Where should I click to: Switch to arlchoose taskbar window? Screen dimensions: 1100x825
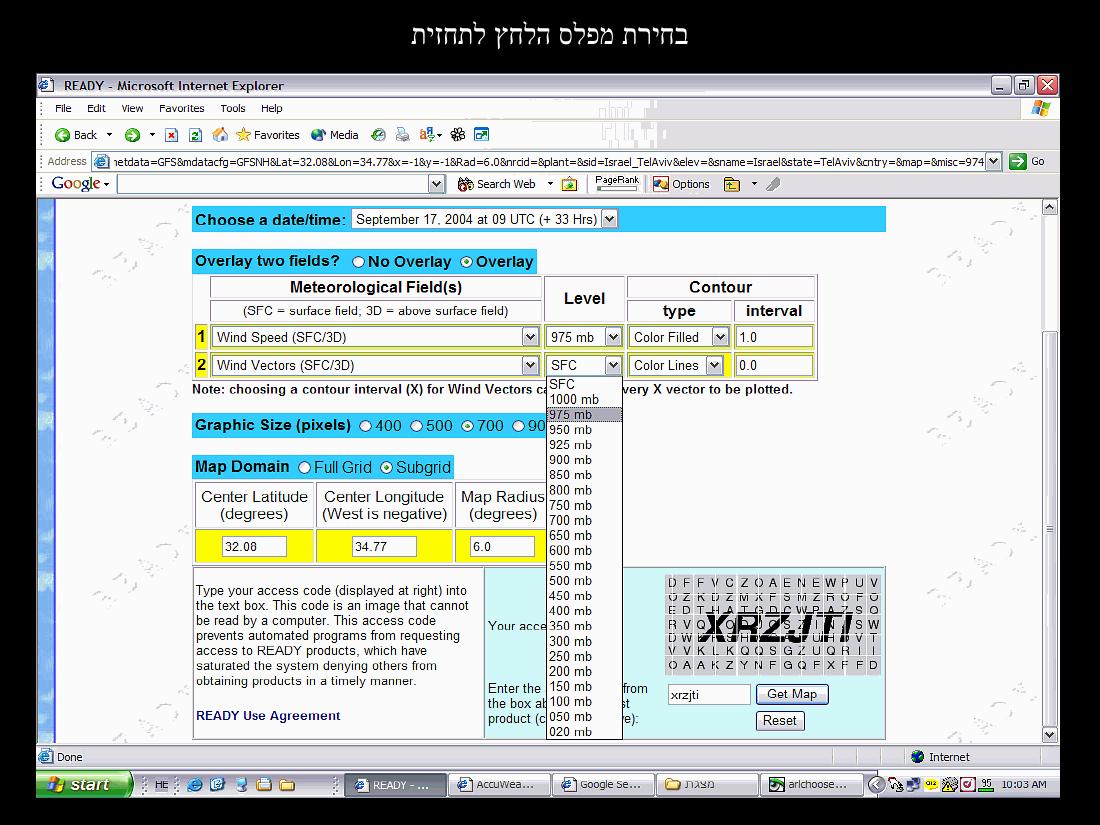[810, 784]
